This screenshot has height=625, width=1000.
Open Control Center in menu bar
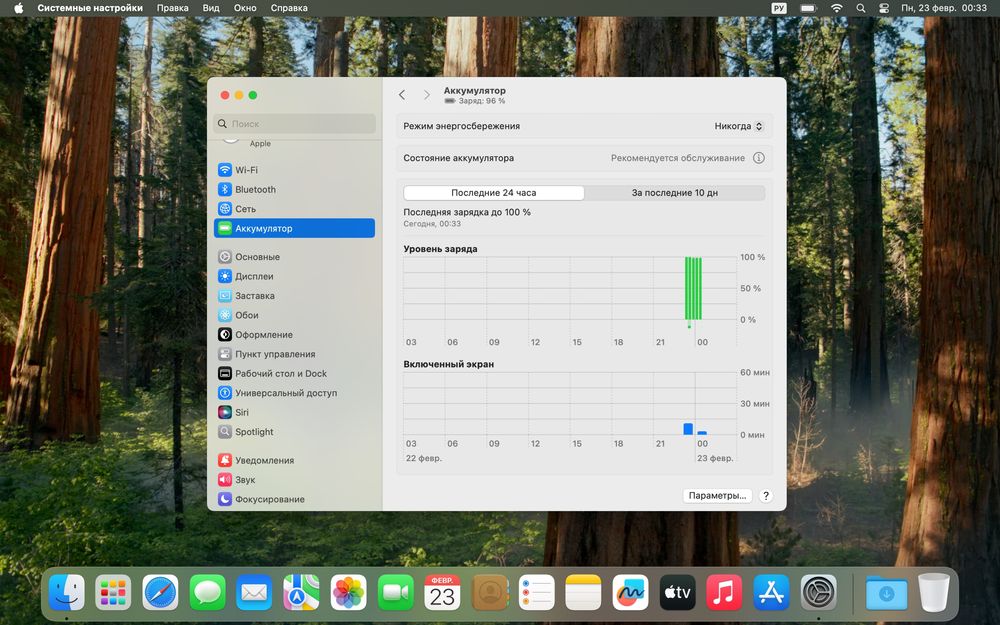click(x=883, y=8)
